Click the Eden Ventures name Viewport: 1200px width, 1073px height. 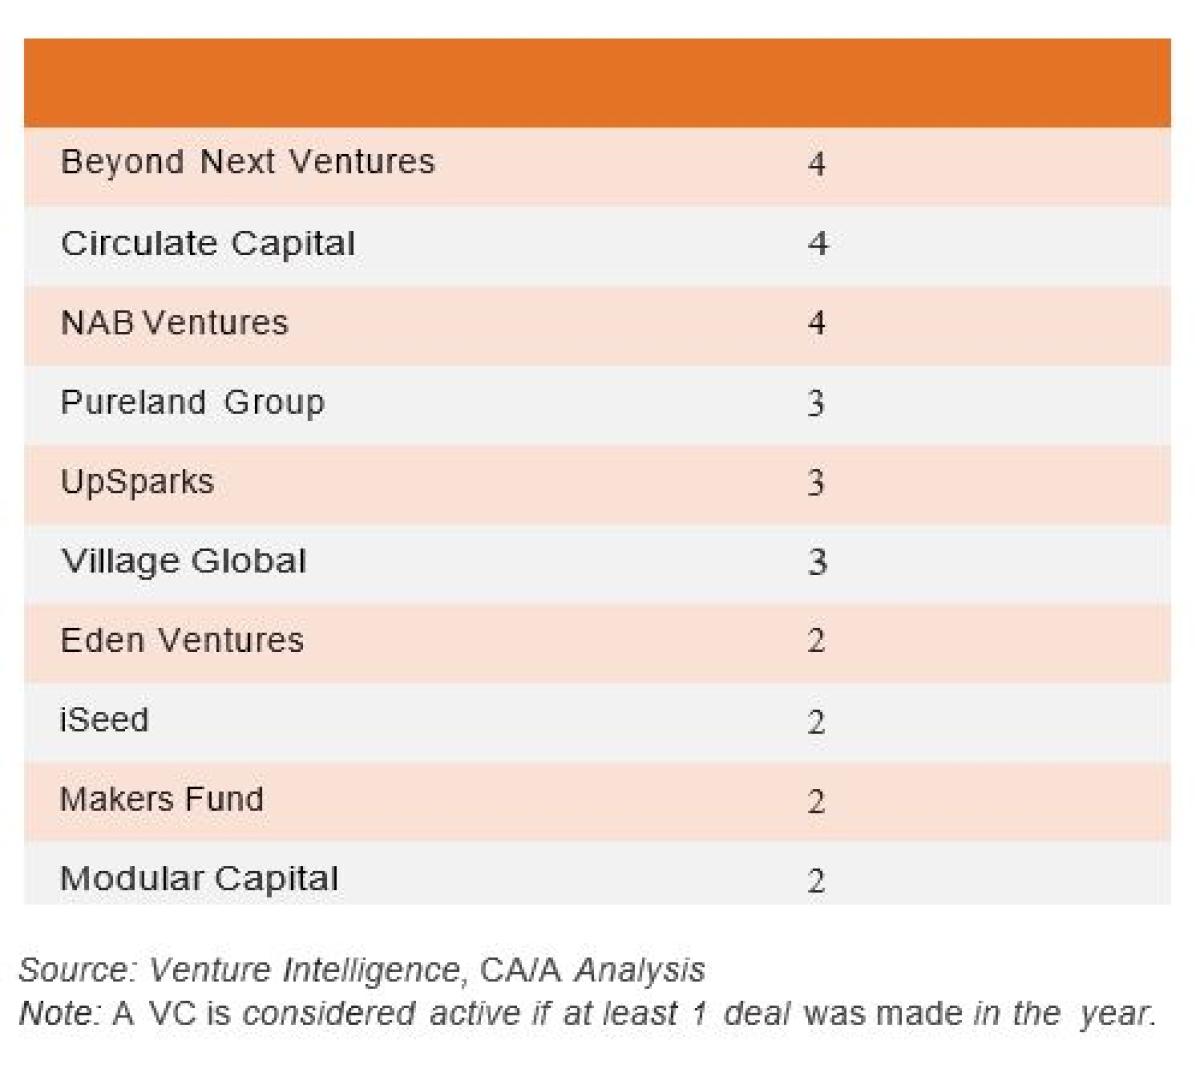coord(181,640)
